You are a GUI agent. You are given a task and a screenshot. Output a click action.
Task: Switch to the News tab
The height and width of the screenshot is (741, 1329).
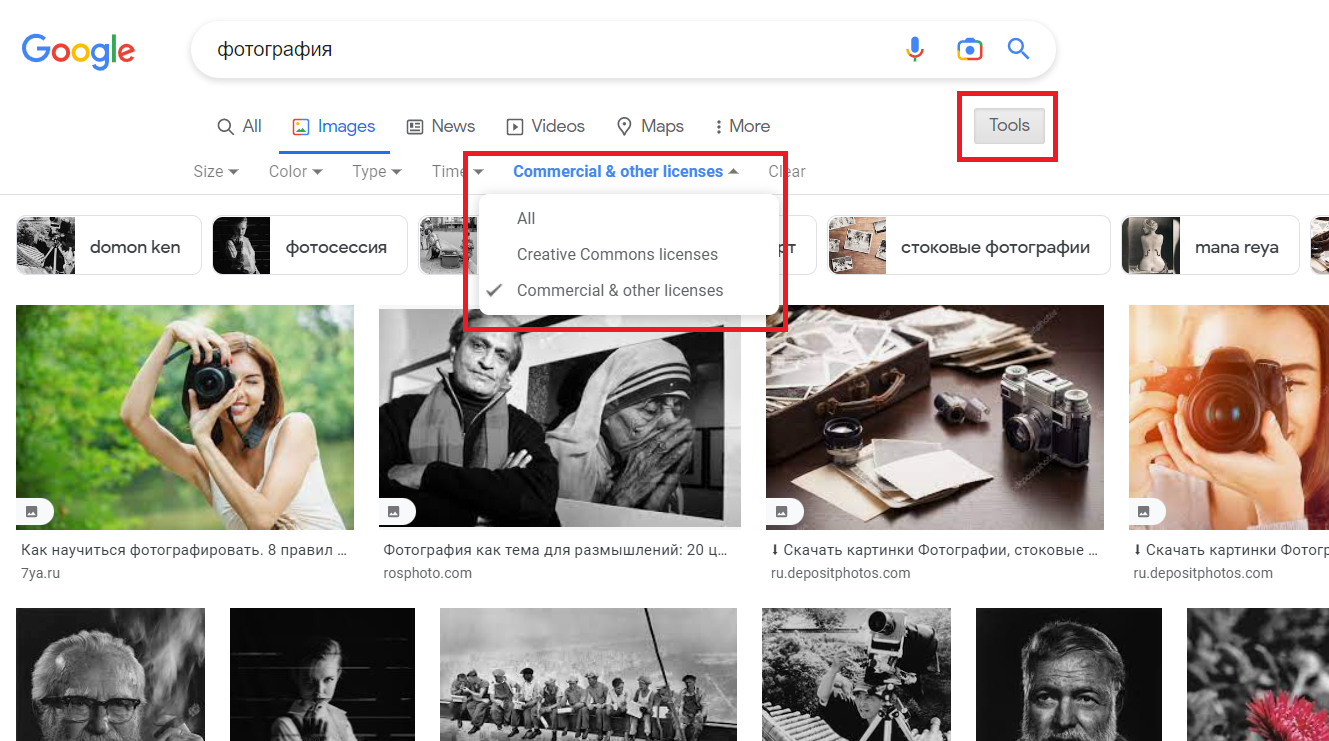[440, 127]
